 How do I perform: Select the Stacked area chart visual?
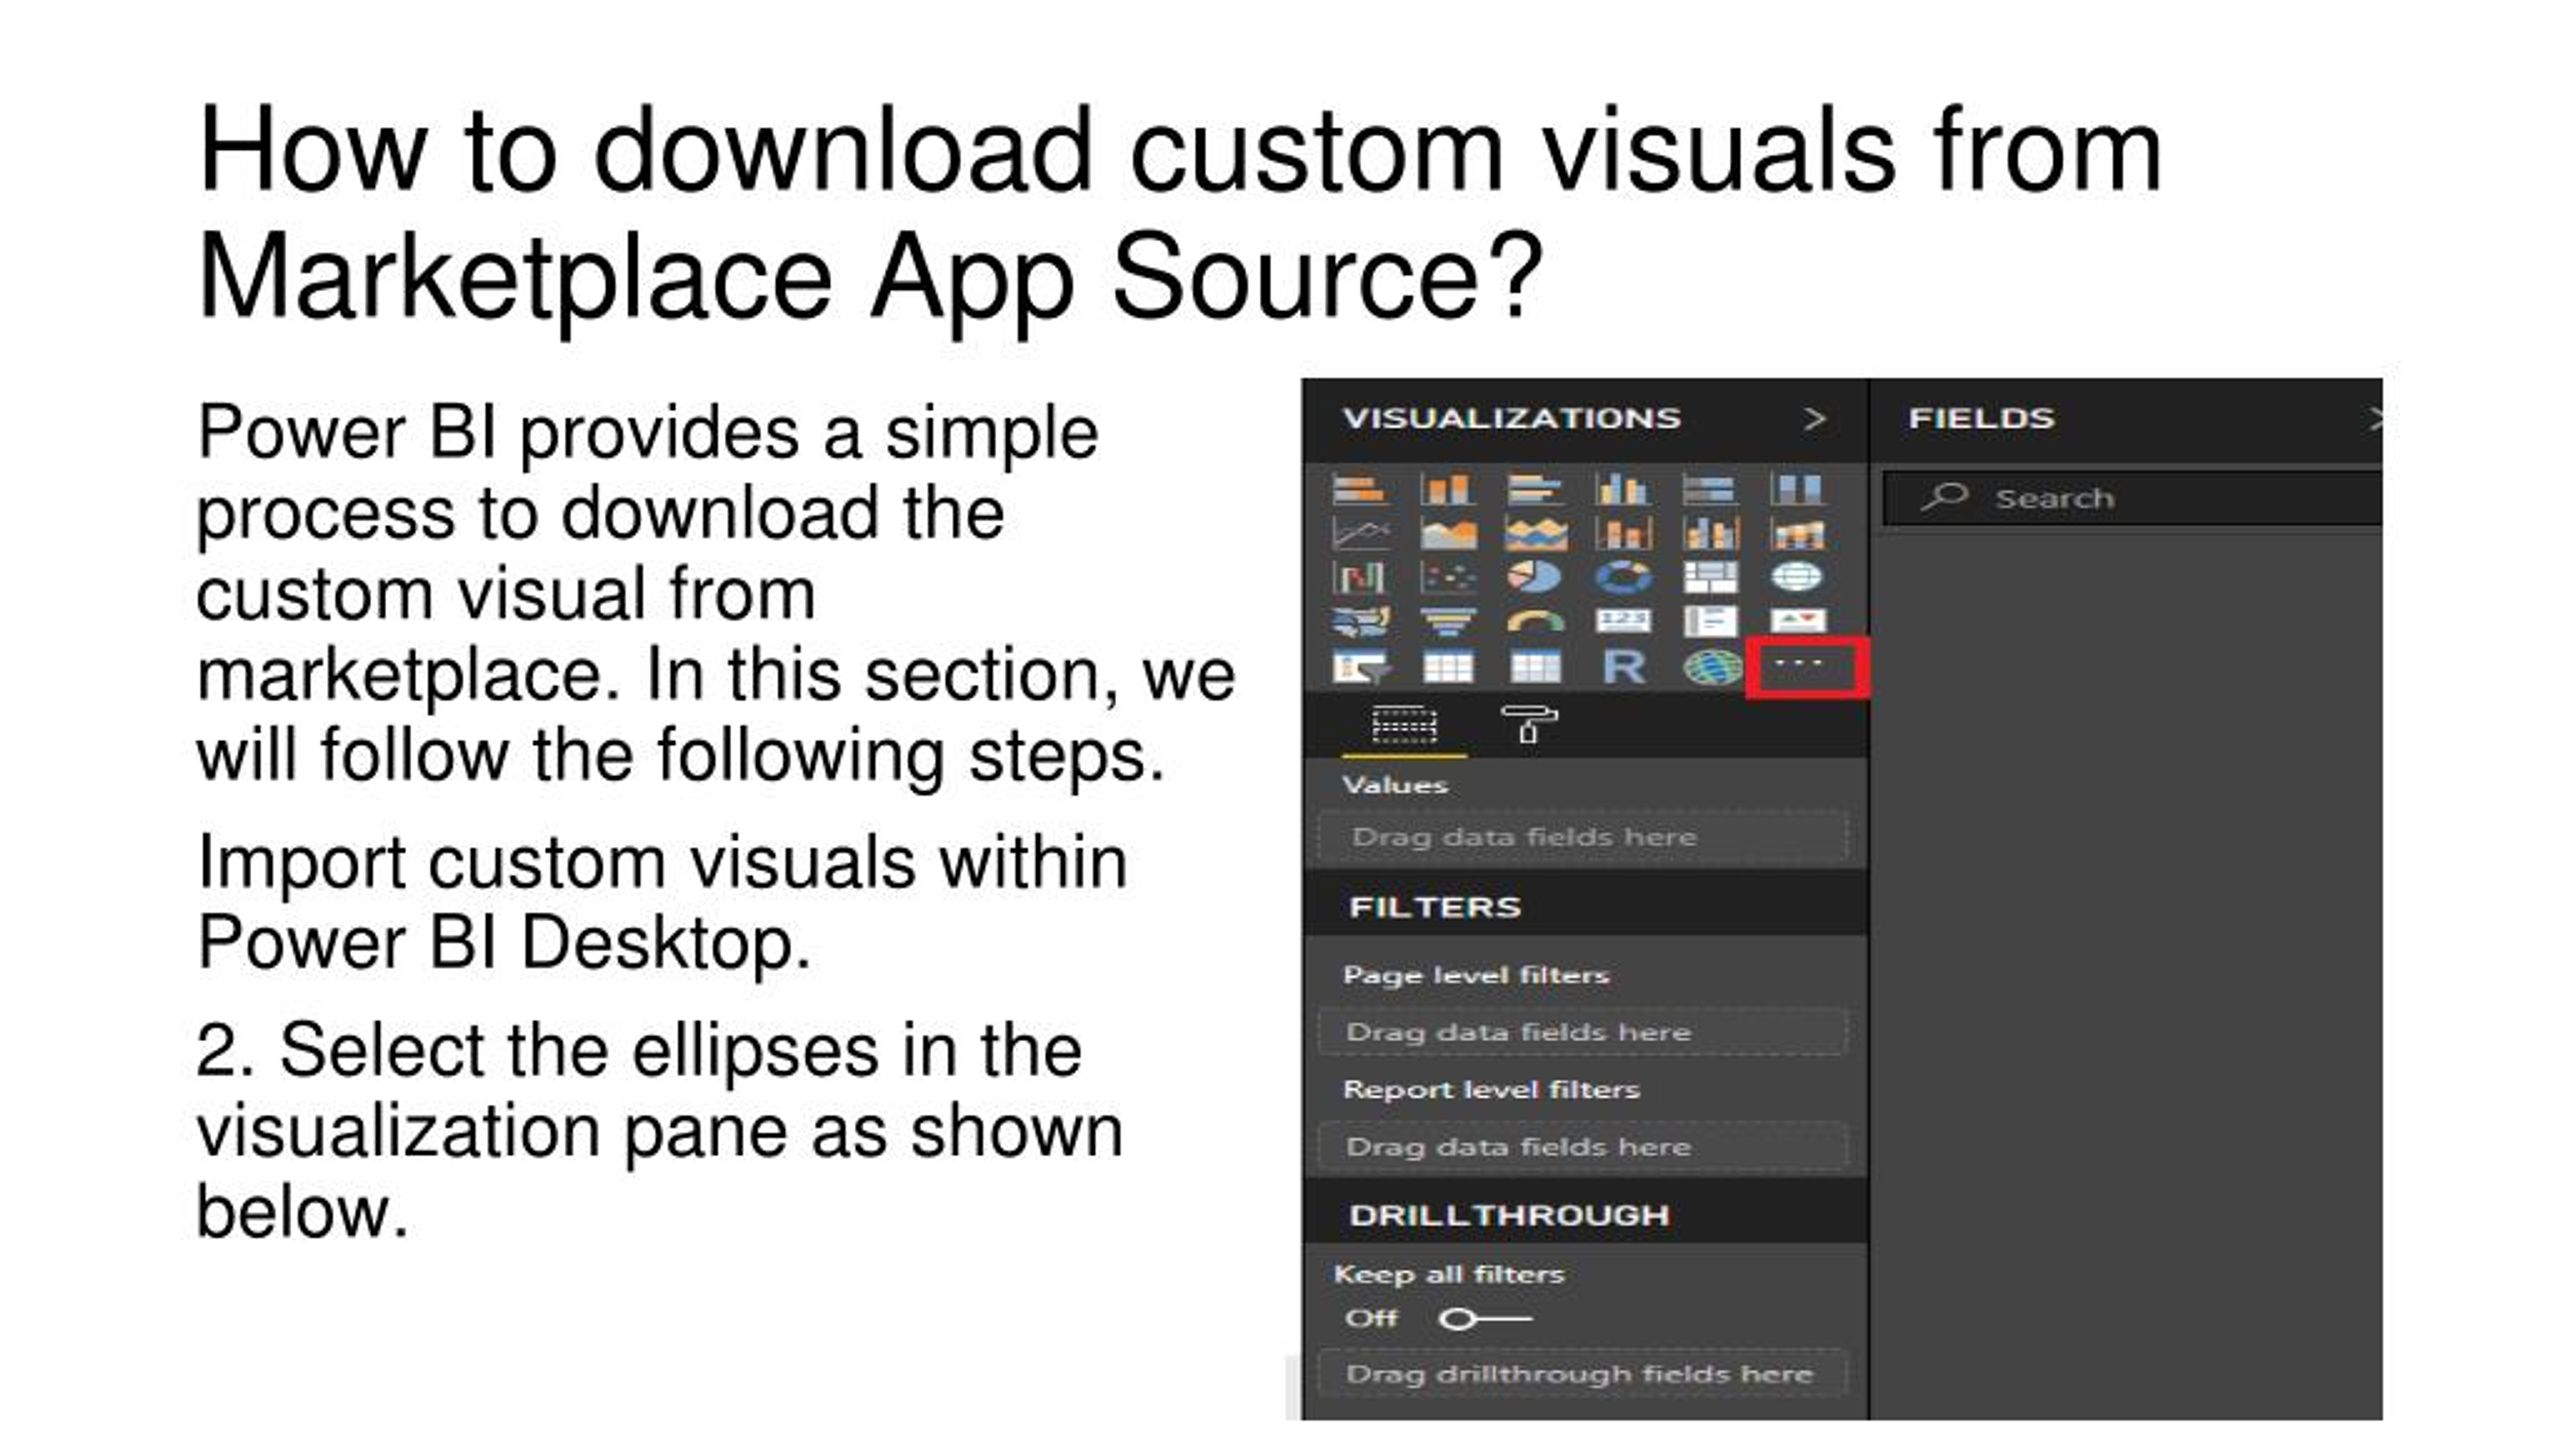click(1535, 534)
